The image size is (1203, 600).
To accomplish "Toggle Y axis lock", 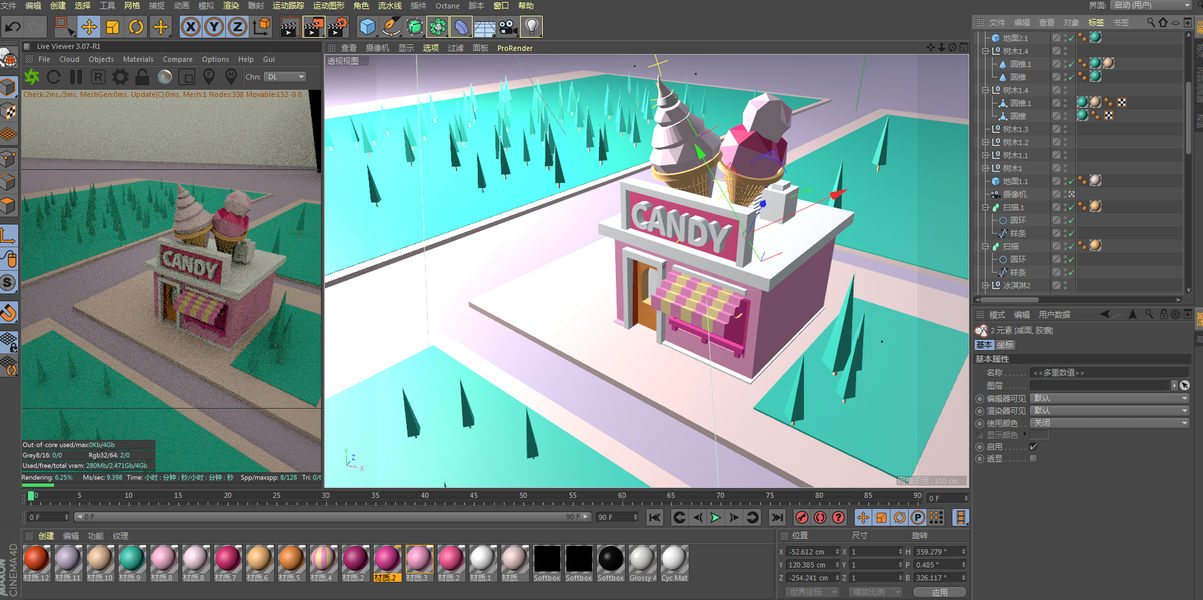I will coord(214,27).
